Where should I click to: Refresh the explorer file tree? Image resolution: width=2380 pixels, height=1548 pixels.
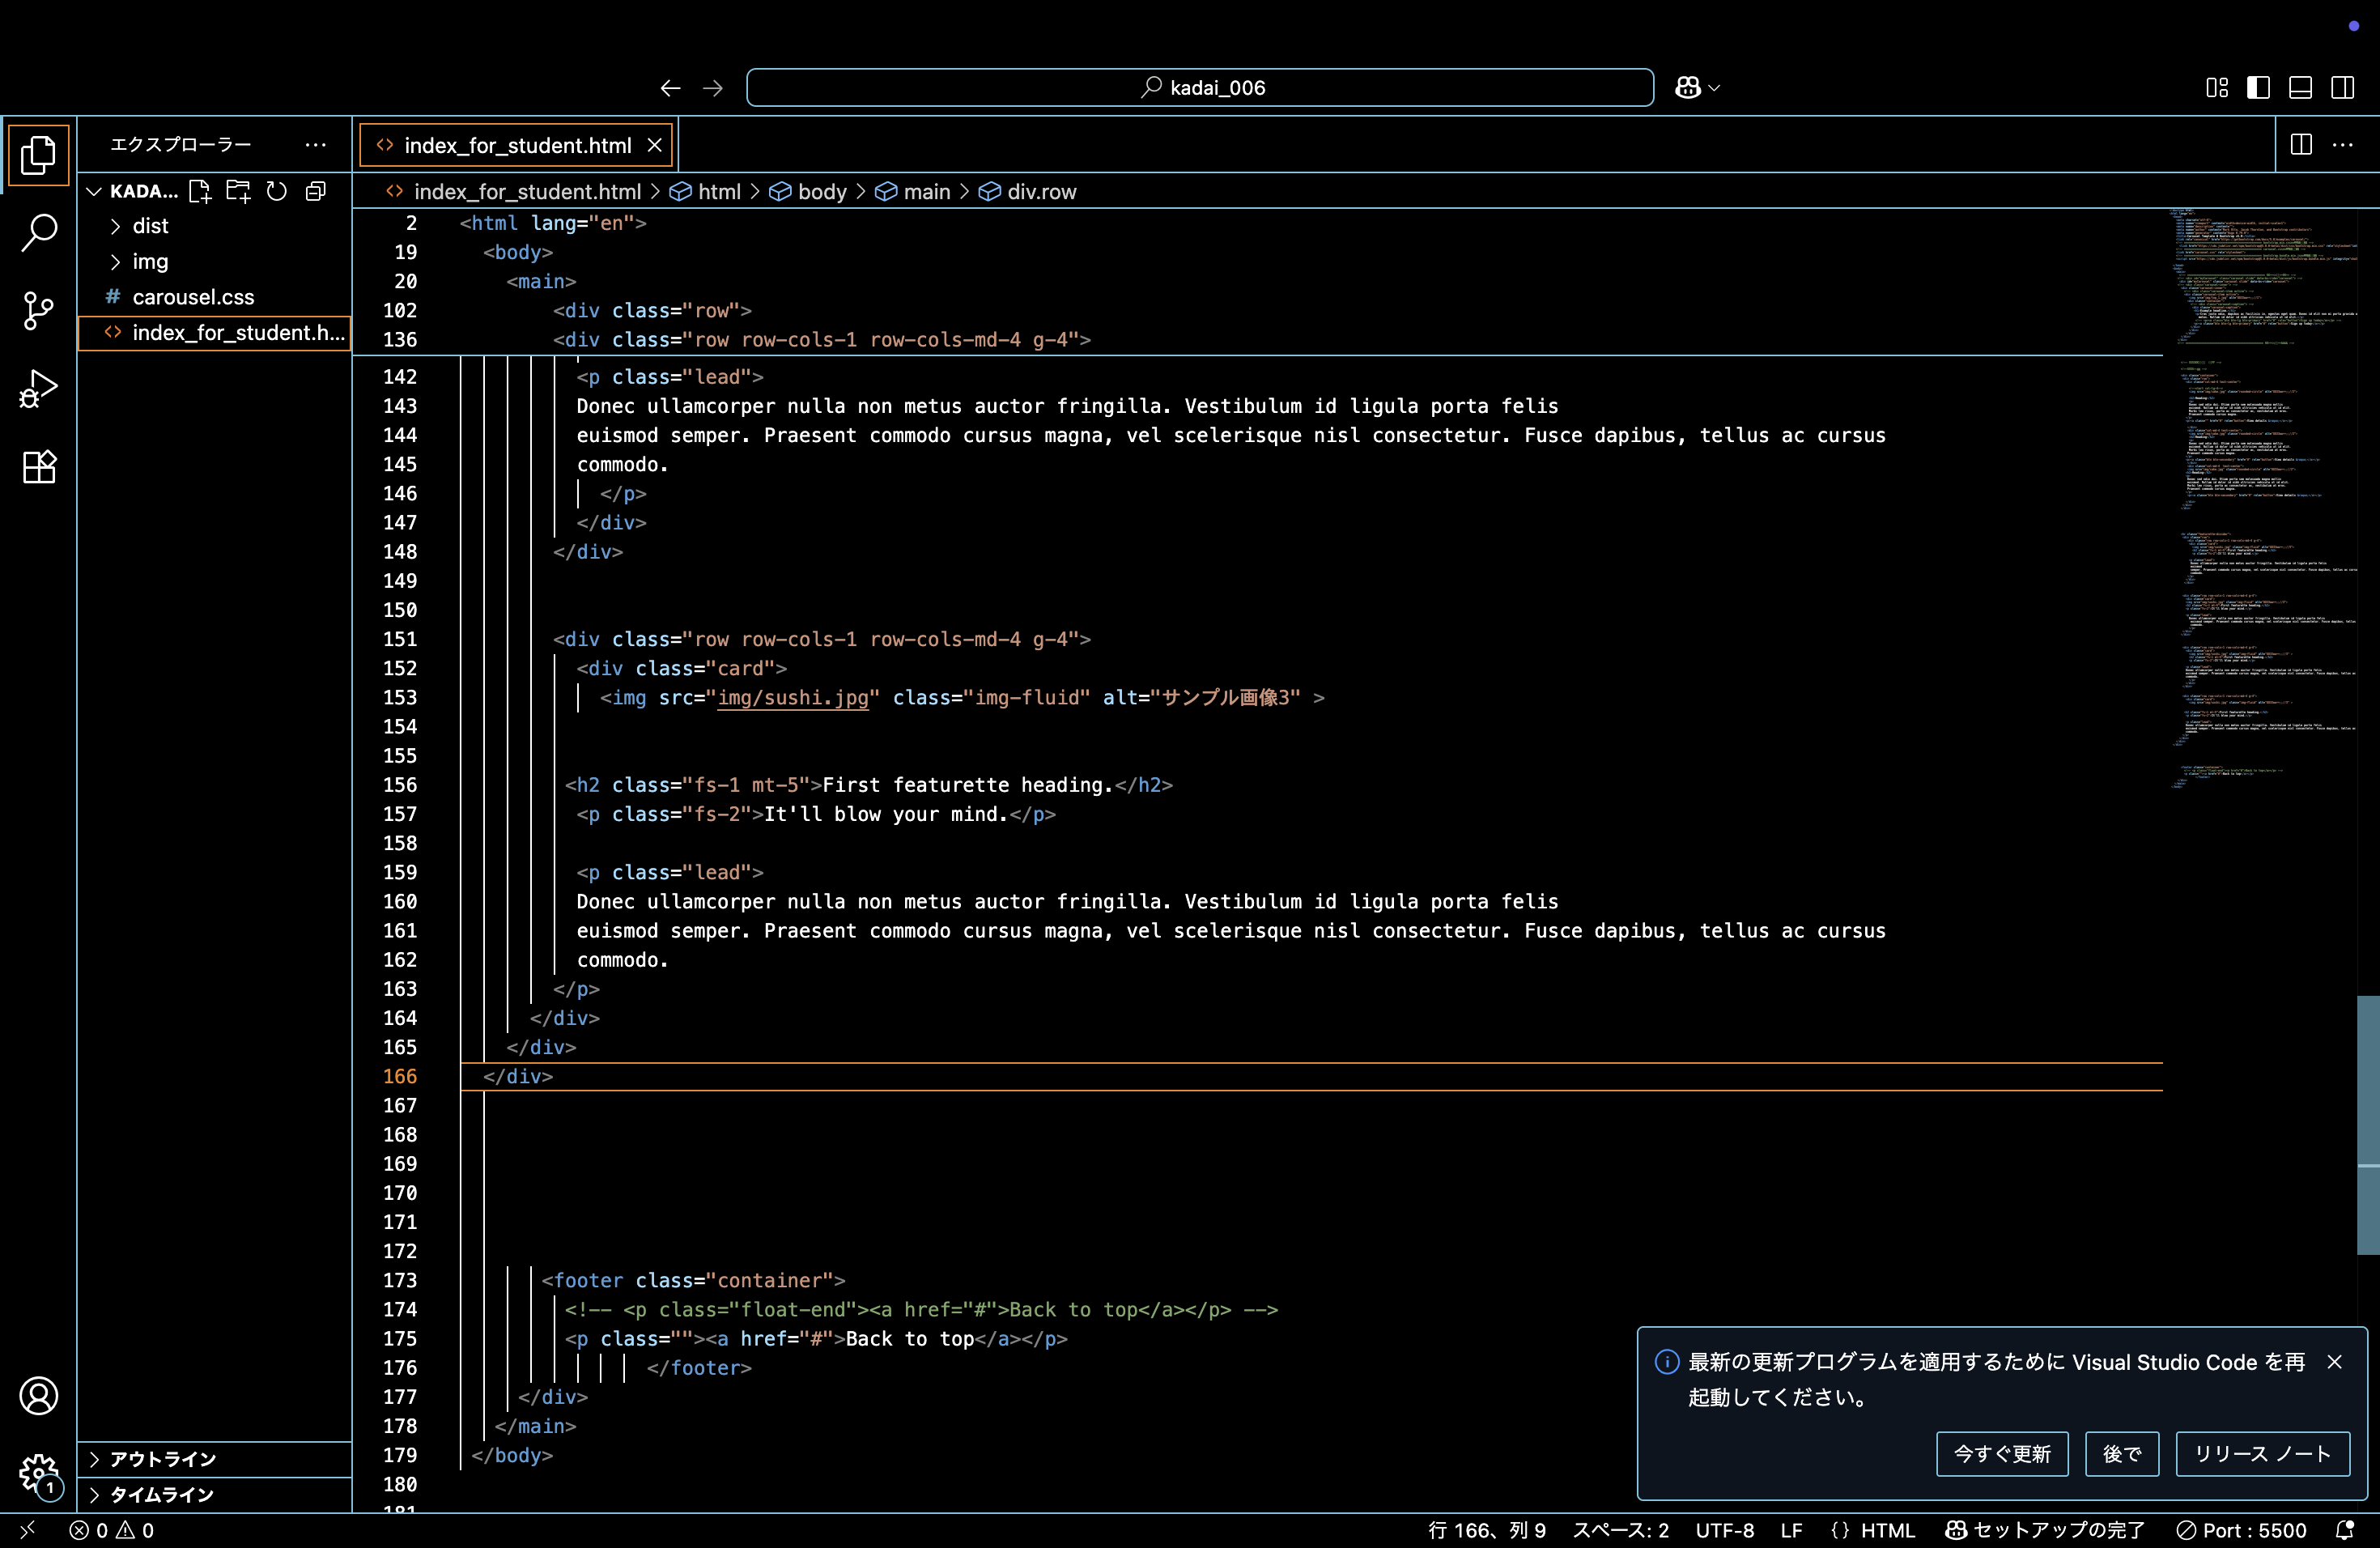277,191
